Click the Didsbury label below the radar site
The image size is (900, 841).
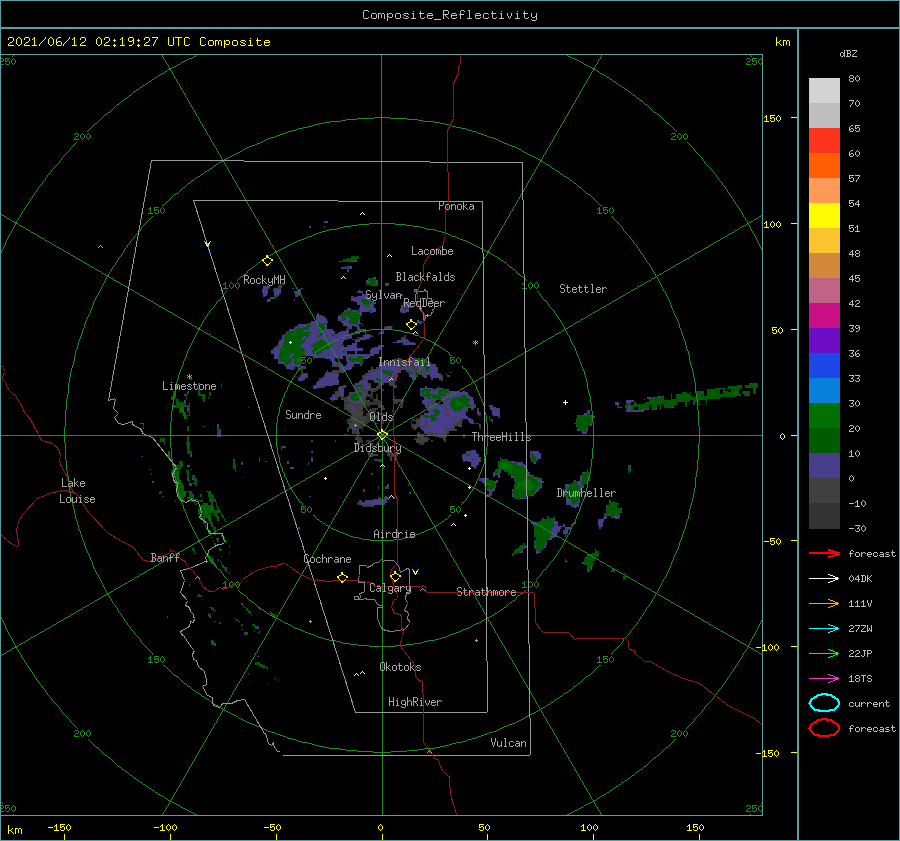click(377, 448)
